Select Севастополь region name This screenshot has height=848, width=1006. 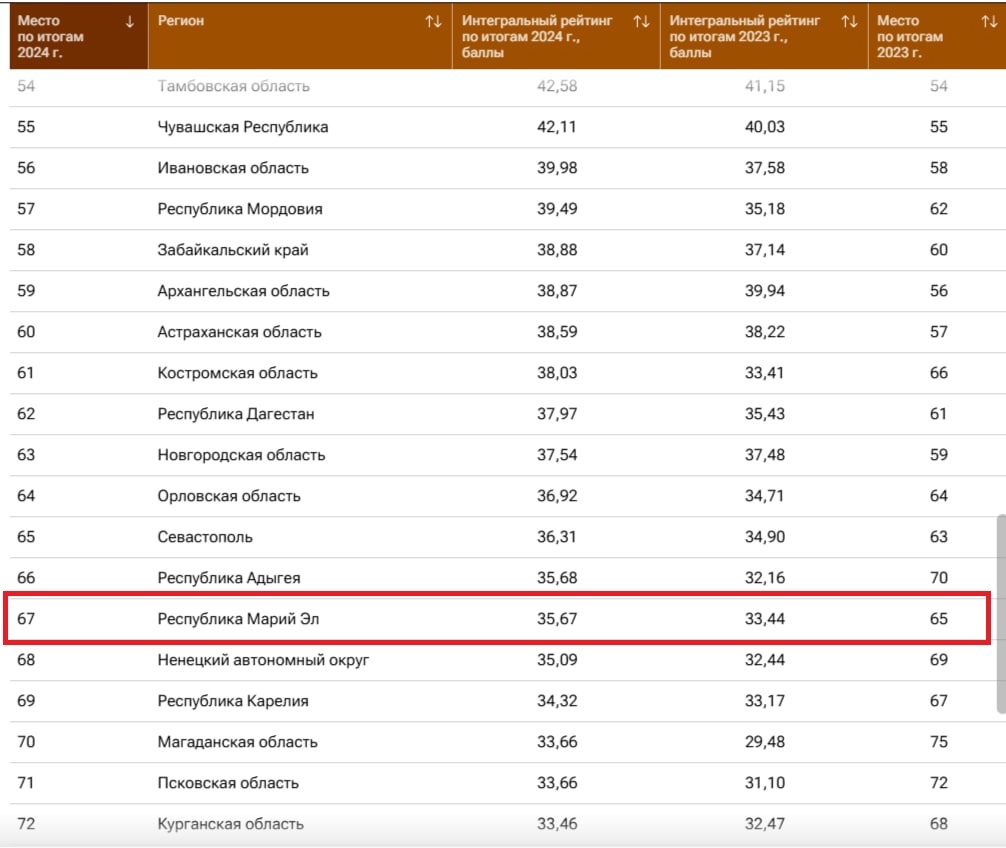point(205,537)
